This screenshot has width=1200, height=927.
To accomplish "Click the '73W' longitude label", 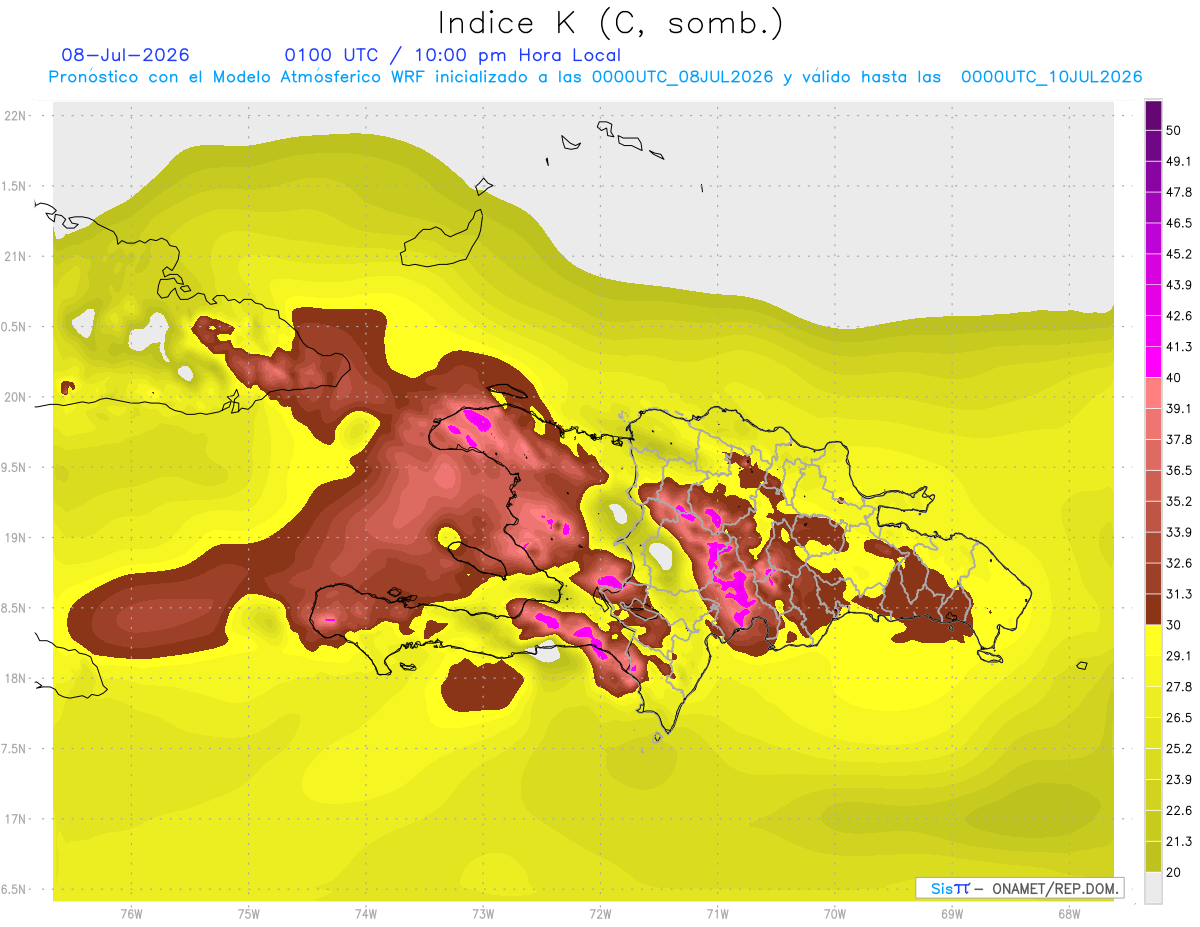I will coord(483,914).
